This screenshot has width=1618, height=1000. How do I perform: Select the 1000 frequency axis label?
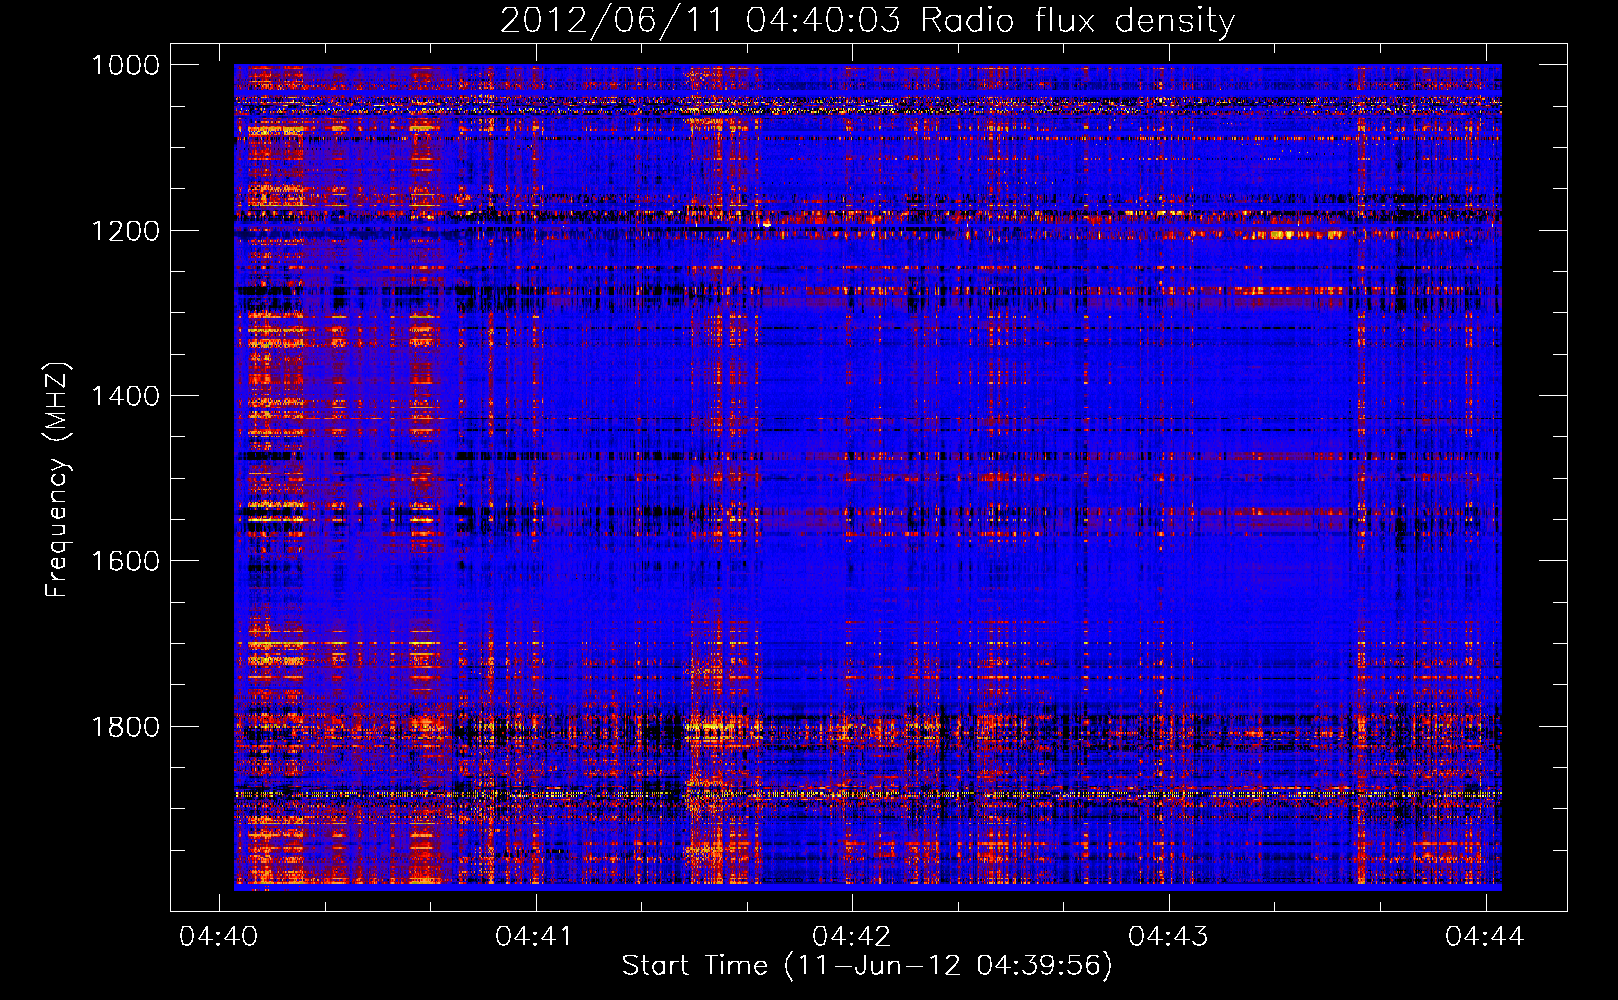pos(126,65)
